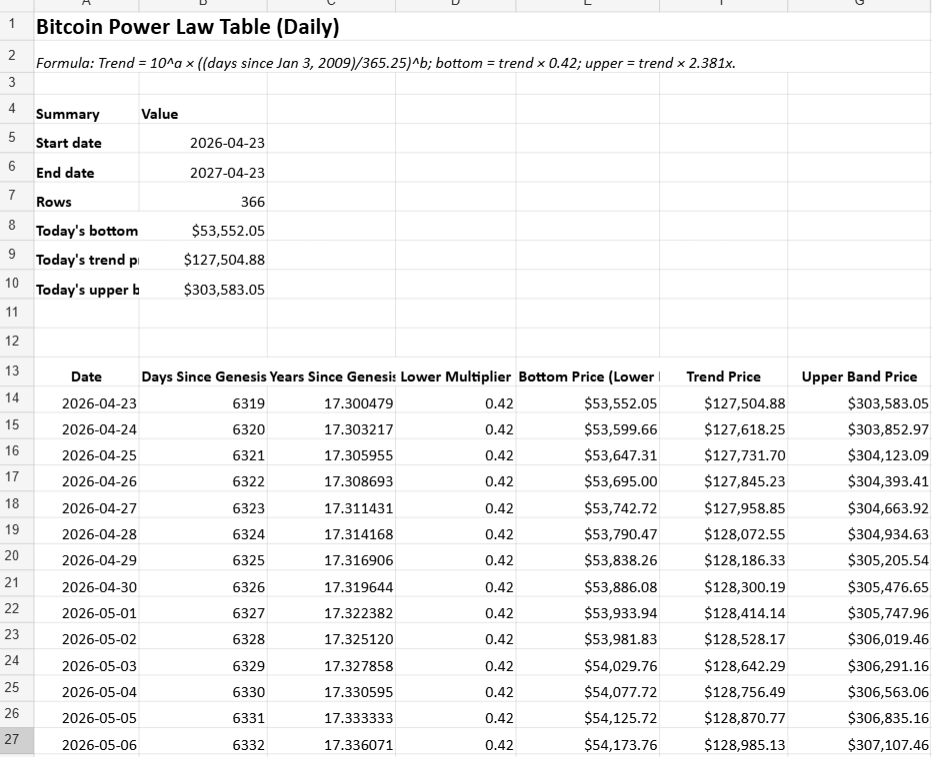The height and width of the screenshot is (757, 932).
Task: Select bottom price $53,933.94
Action: [588, 609]
